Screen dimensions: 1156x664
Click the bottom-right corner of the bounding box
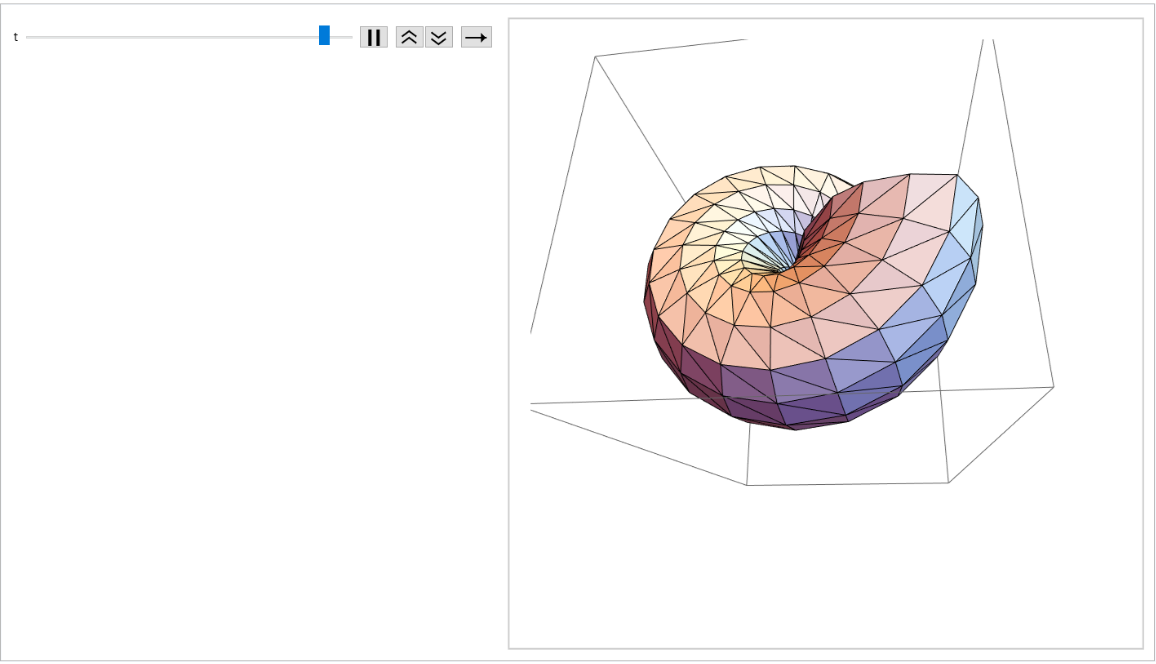[948, 482]
